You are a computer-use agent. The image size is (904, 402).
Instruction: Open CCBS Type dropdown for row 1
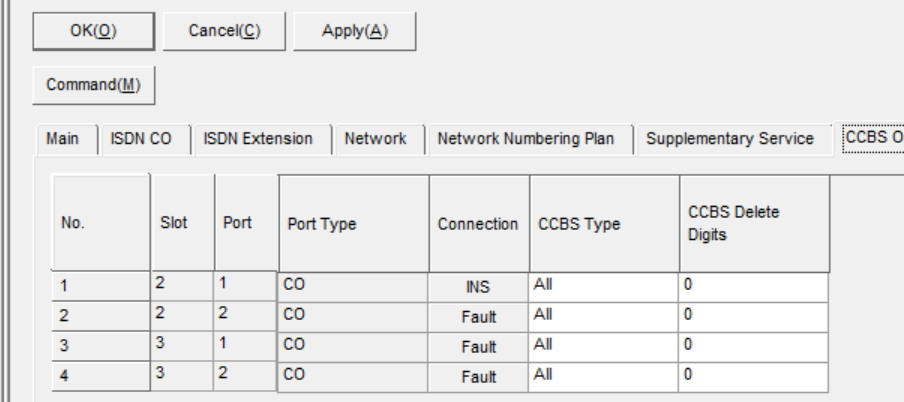coord(603,287)
